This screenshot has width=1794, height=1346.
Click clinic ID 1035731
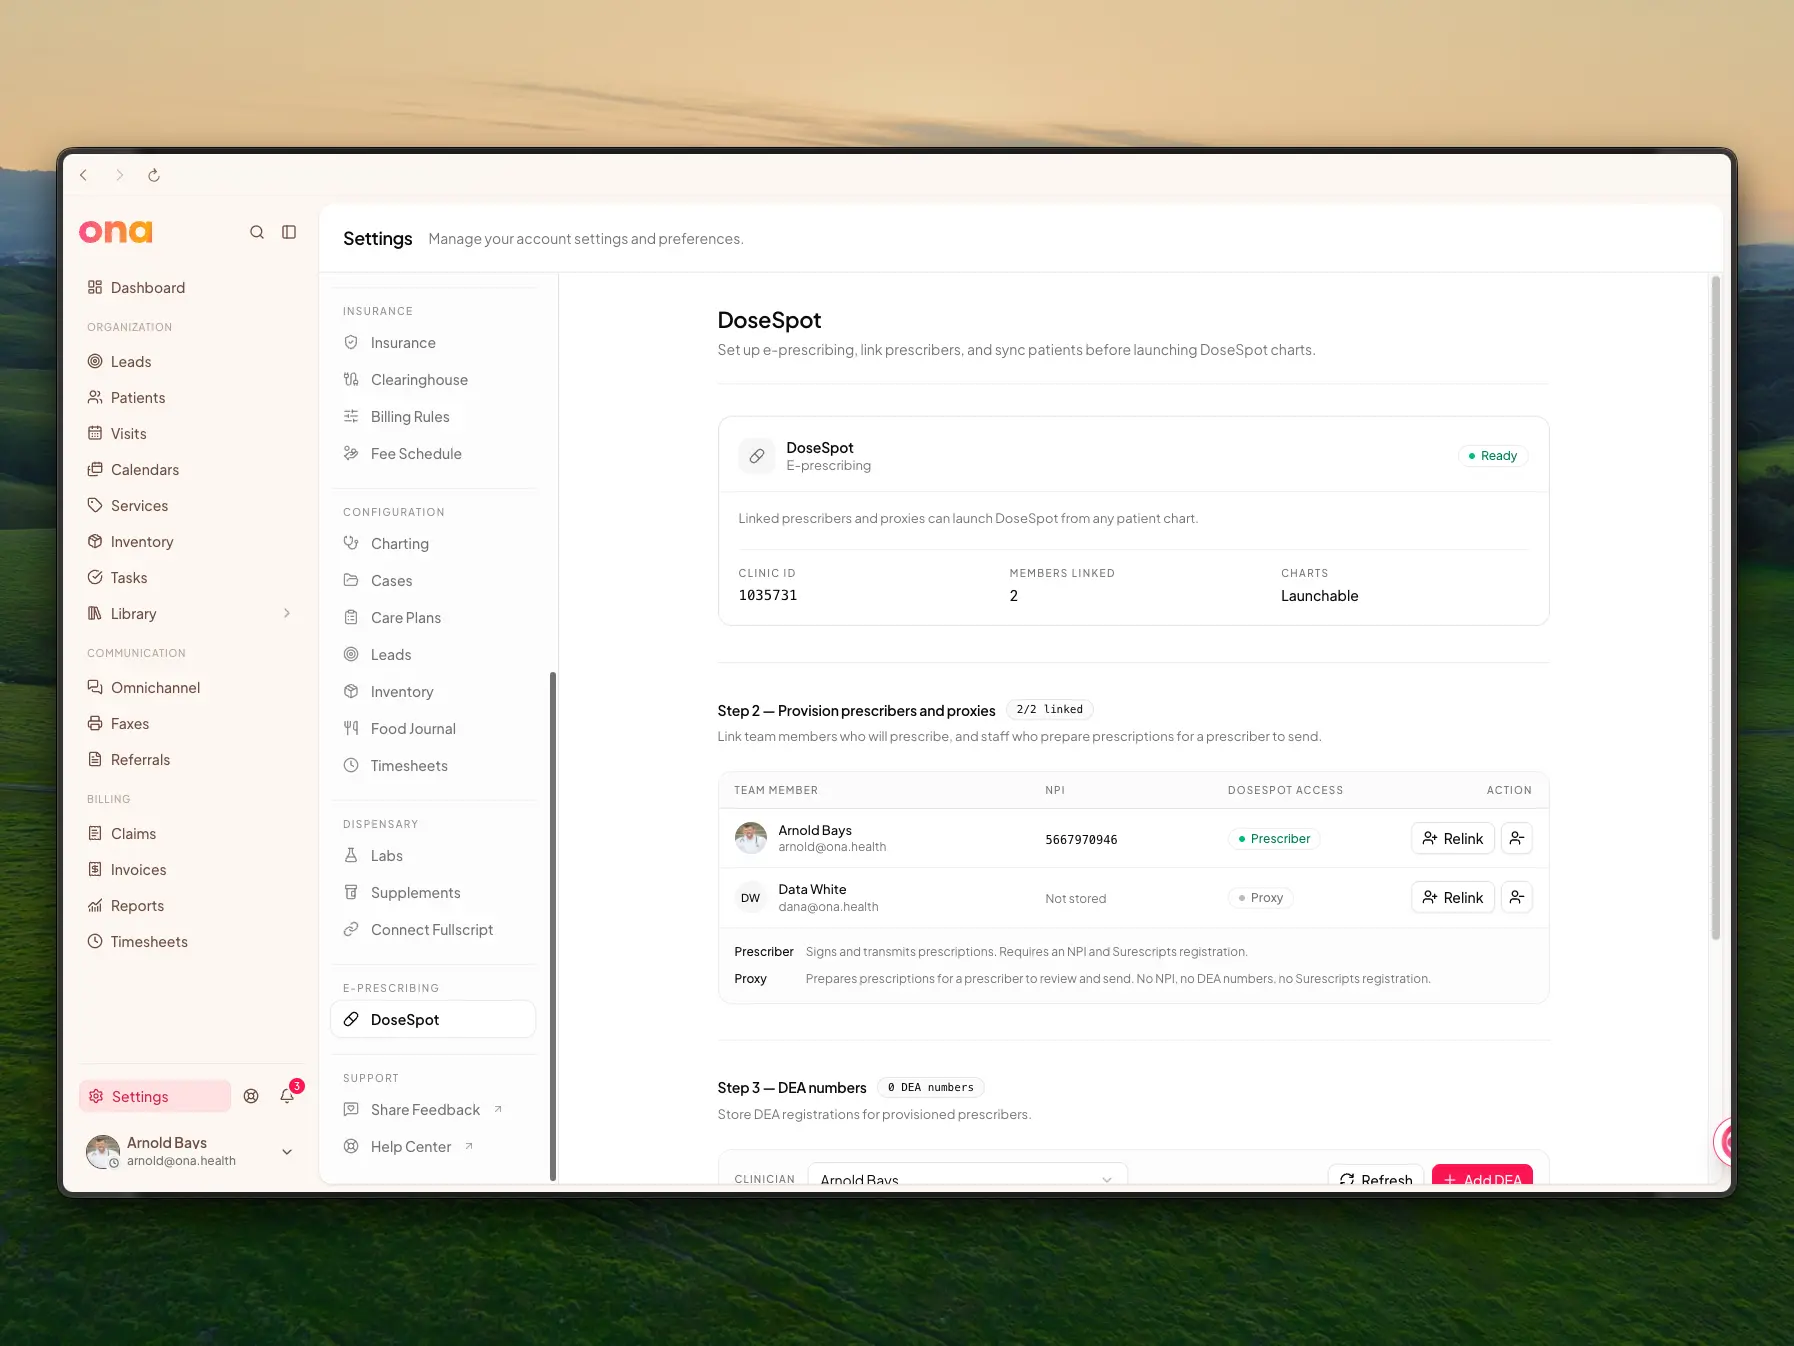[x=768, y=596]
